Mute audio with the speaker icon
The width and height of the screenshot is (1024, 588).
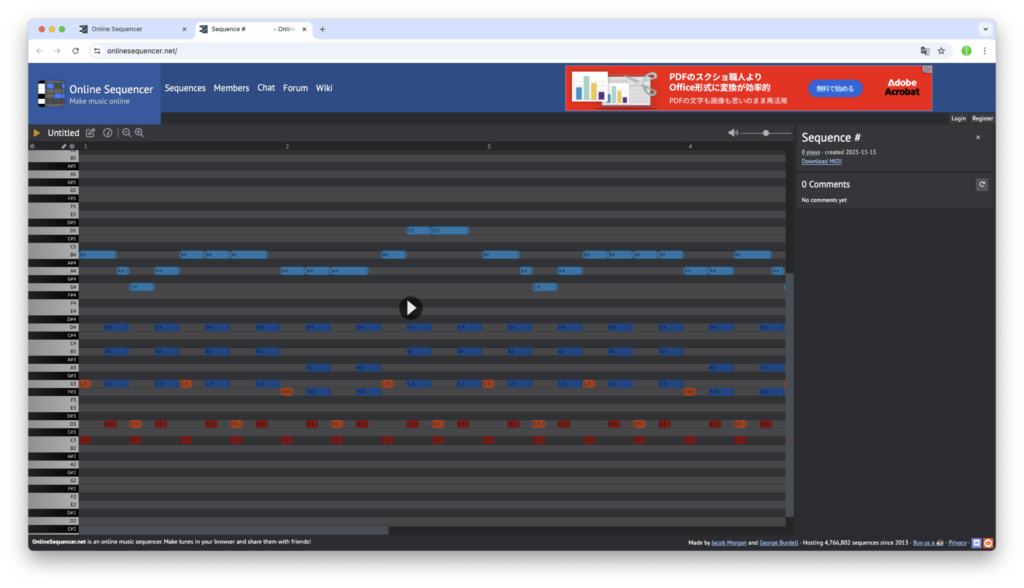click(733, 133)
